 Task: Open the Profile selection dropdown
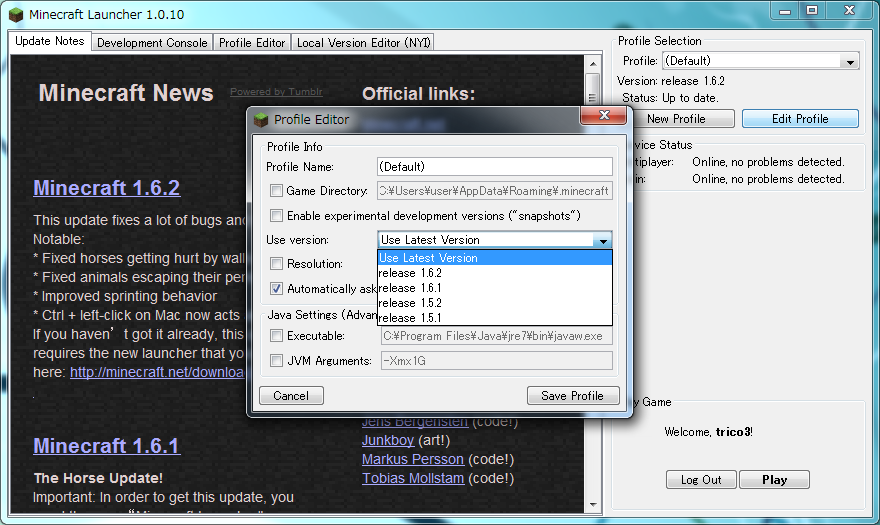(x=850, y=61)
